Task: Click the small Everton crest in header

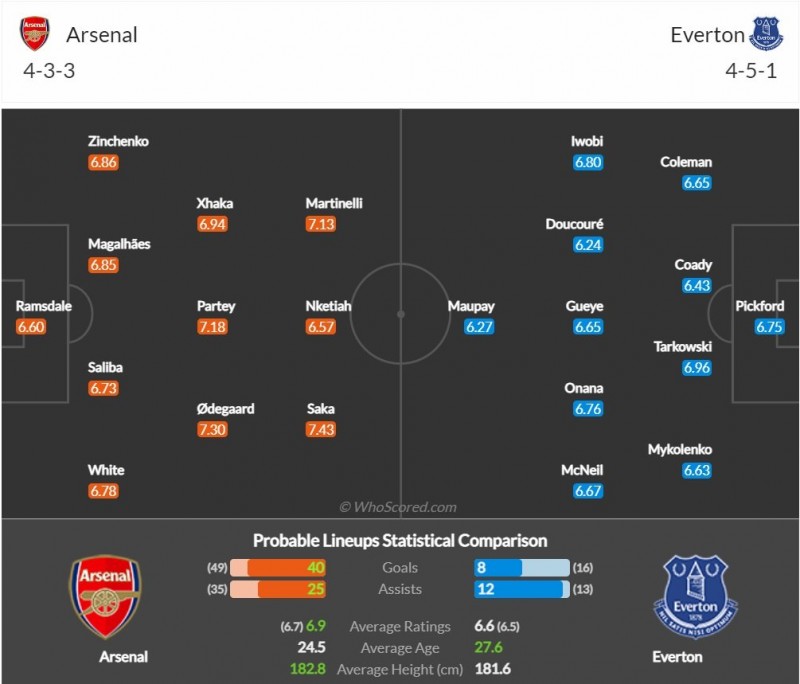Action: [766, 34]
